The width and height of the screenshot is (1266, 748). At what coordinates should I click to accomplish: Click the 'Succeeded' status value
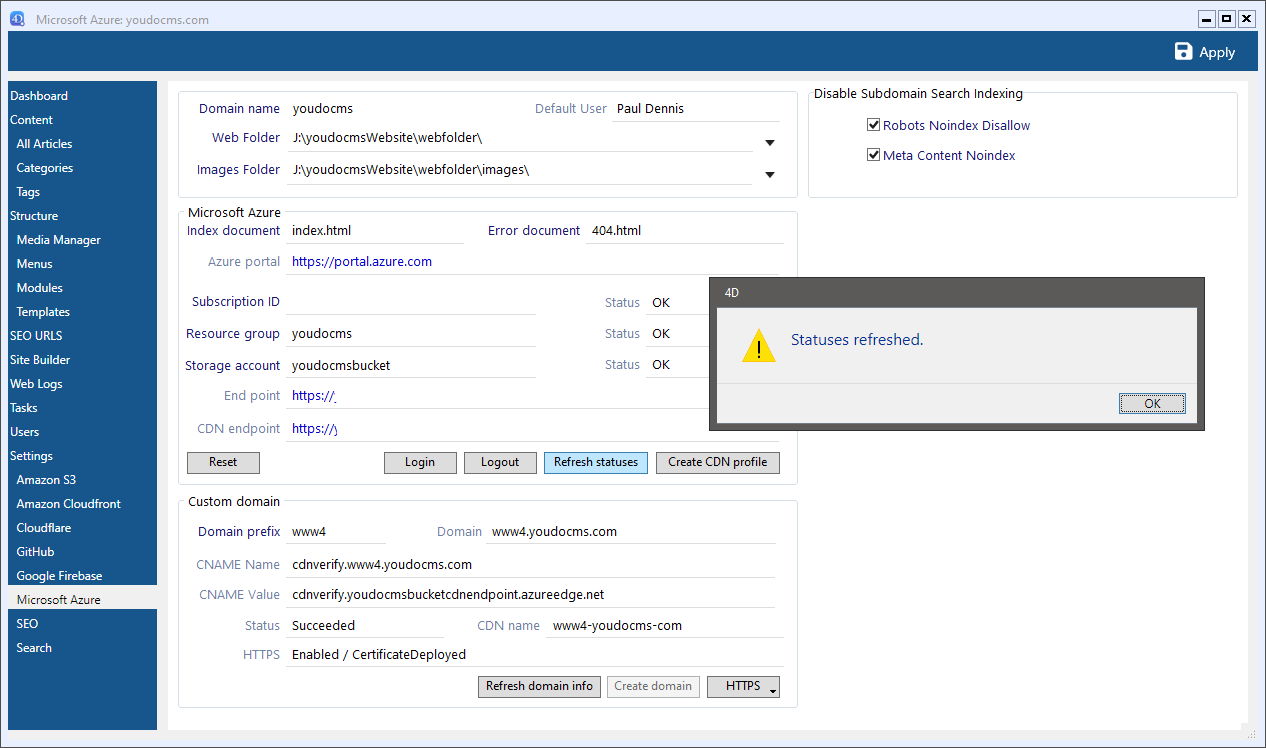(x=323, y=626)
